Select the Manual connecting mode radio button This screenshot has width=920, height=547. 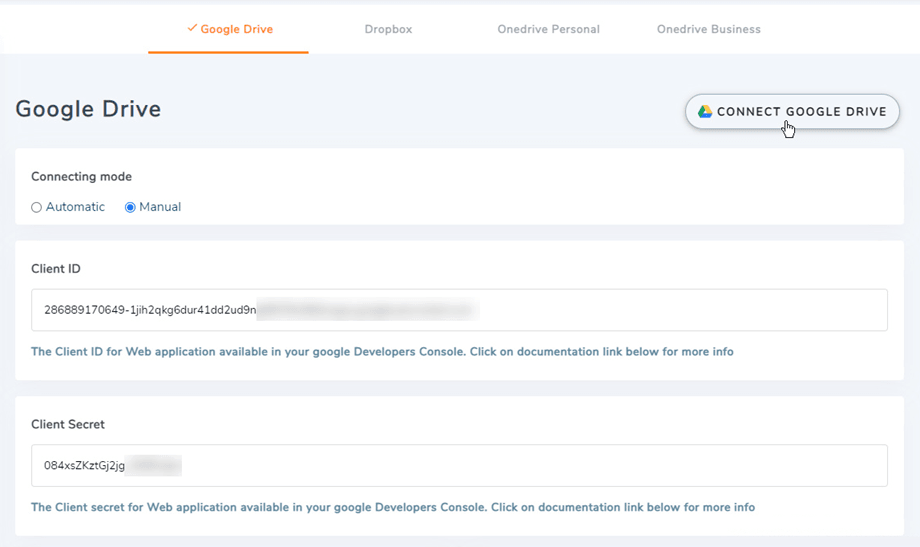tap(130, 208)
